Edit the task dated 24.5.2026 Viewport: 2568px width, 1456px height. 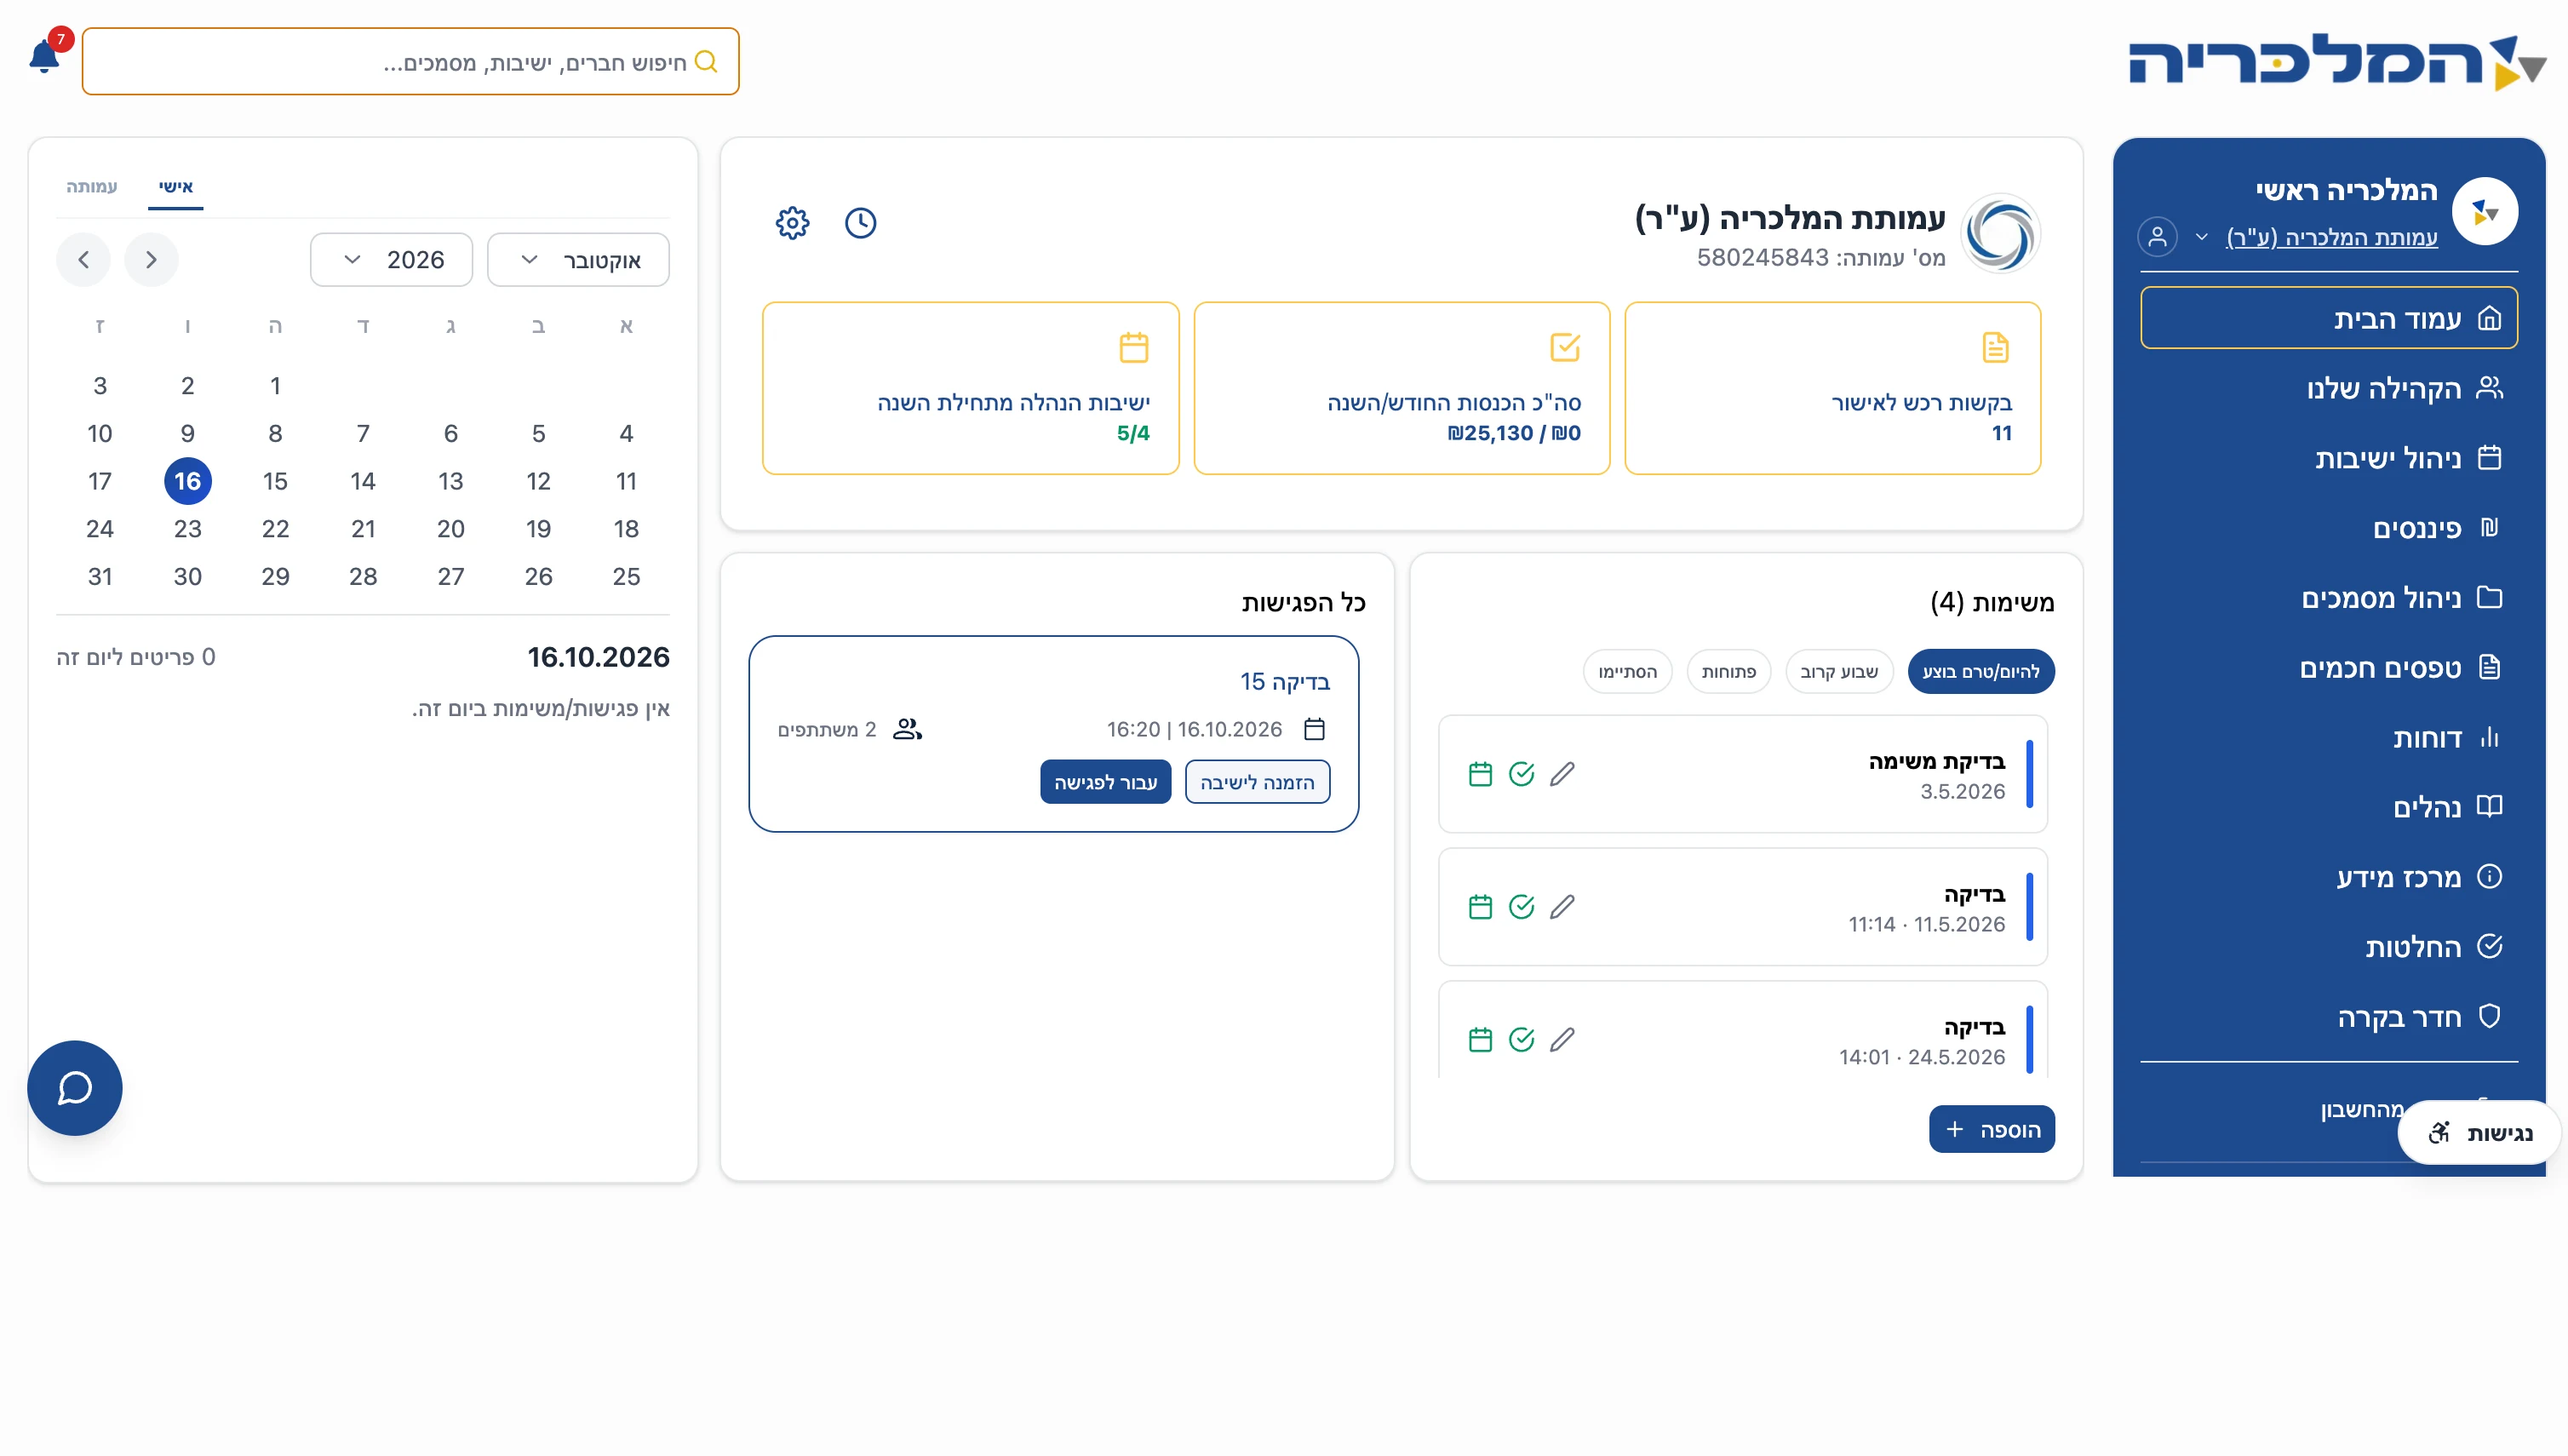1562,1039
